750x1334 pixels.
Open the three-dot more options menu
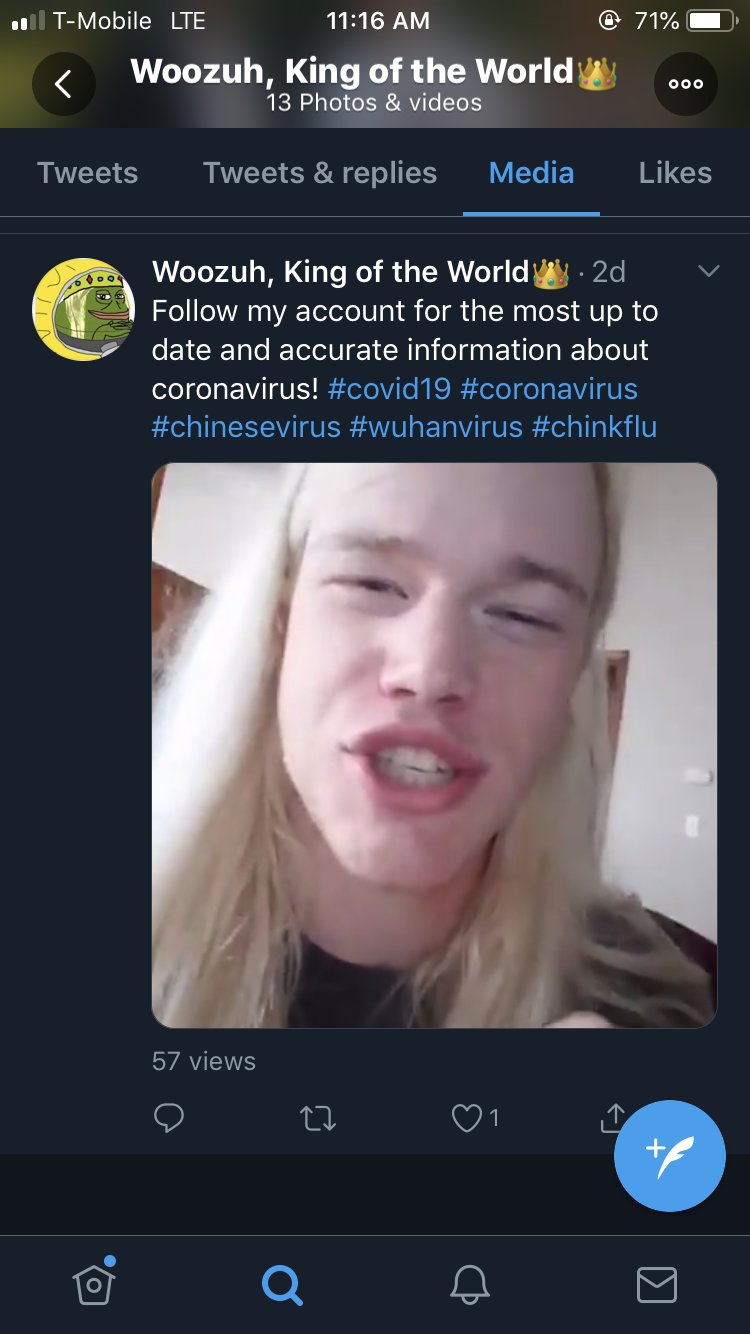685,84
